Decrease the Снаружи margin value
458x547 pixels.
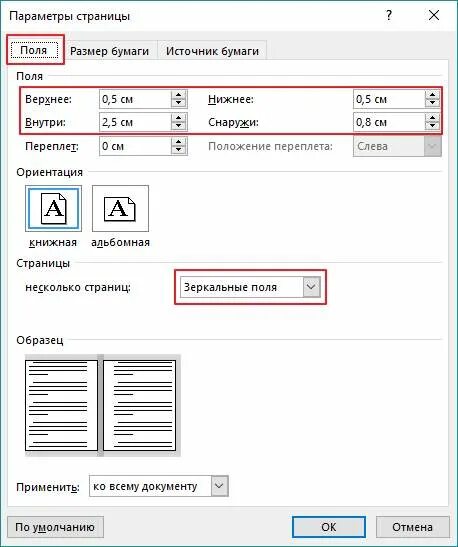click(x=433, y=126)
